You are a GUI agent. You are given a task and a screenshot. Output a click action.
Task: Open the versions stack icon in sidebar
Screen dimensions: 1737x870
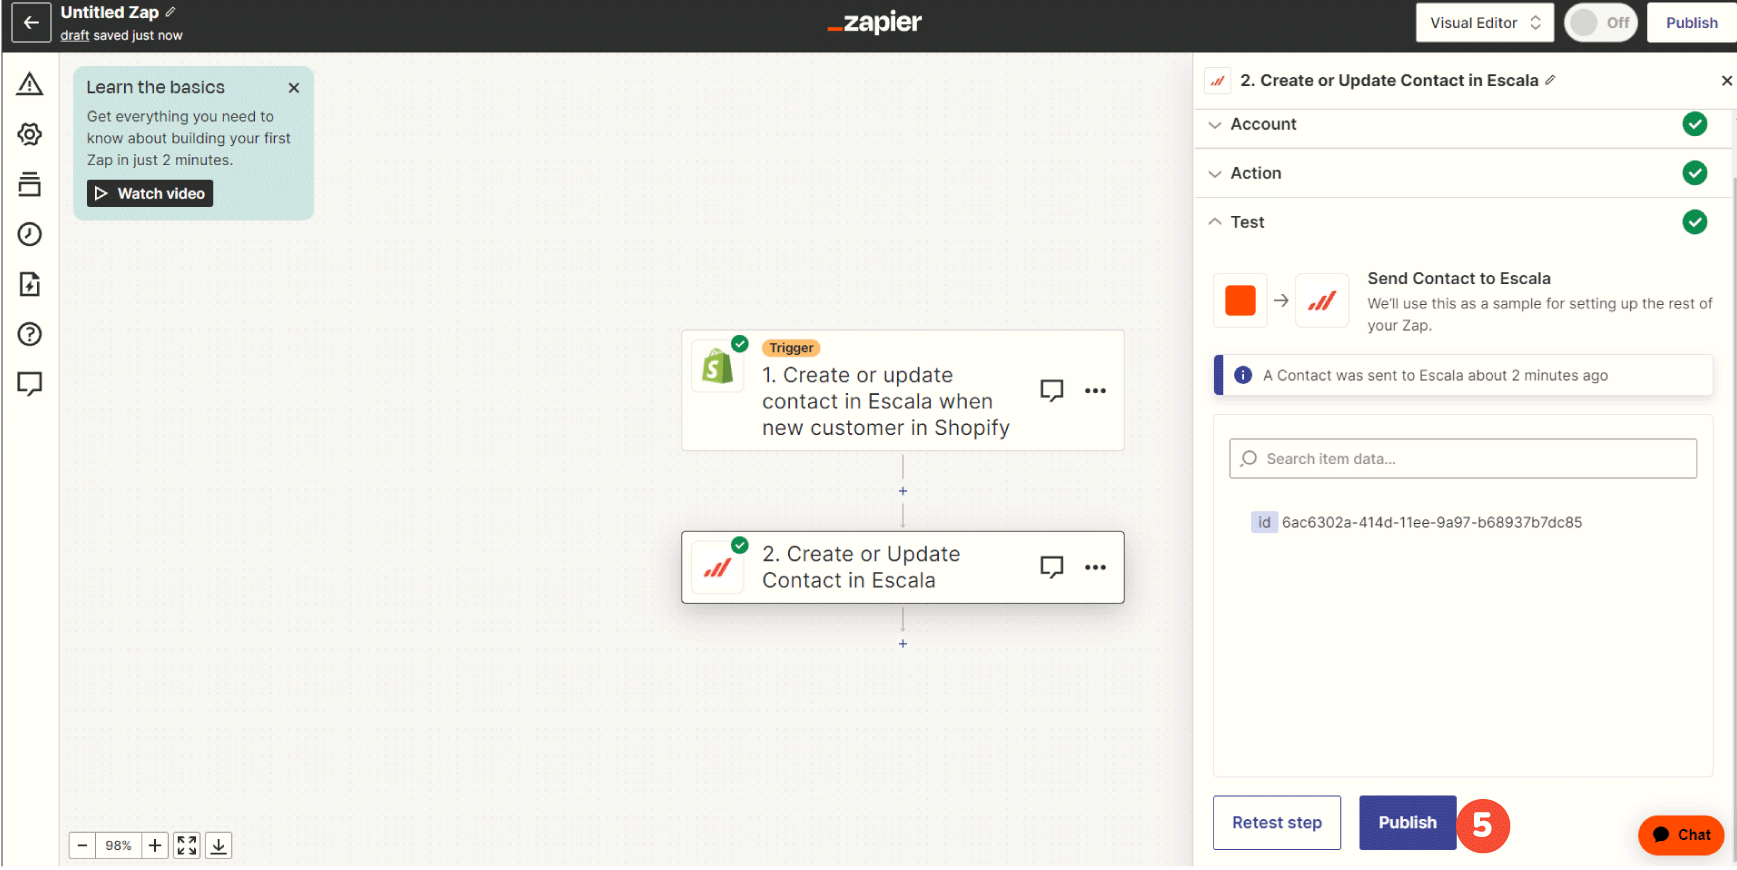point(30,184)
